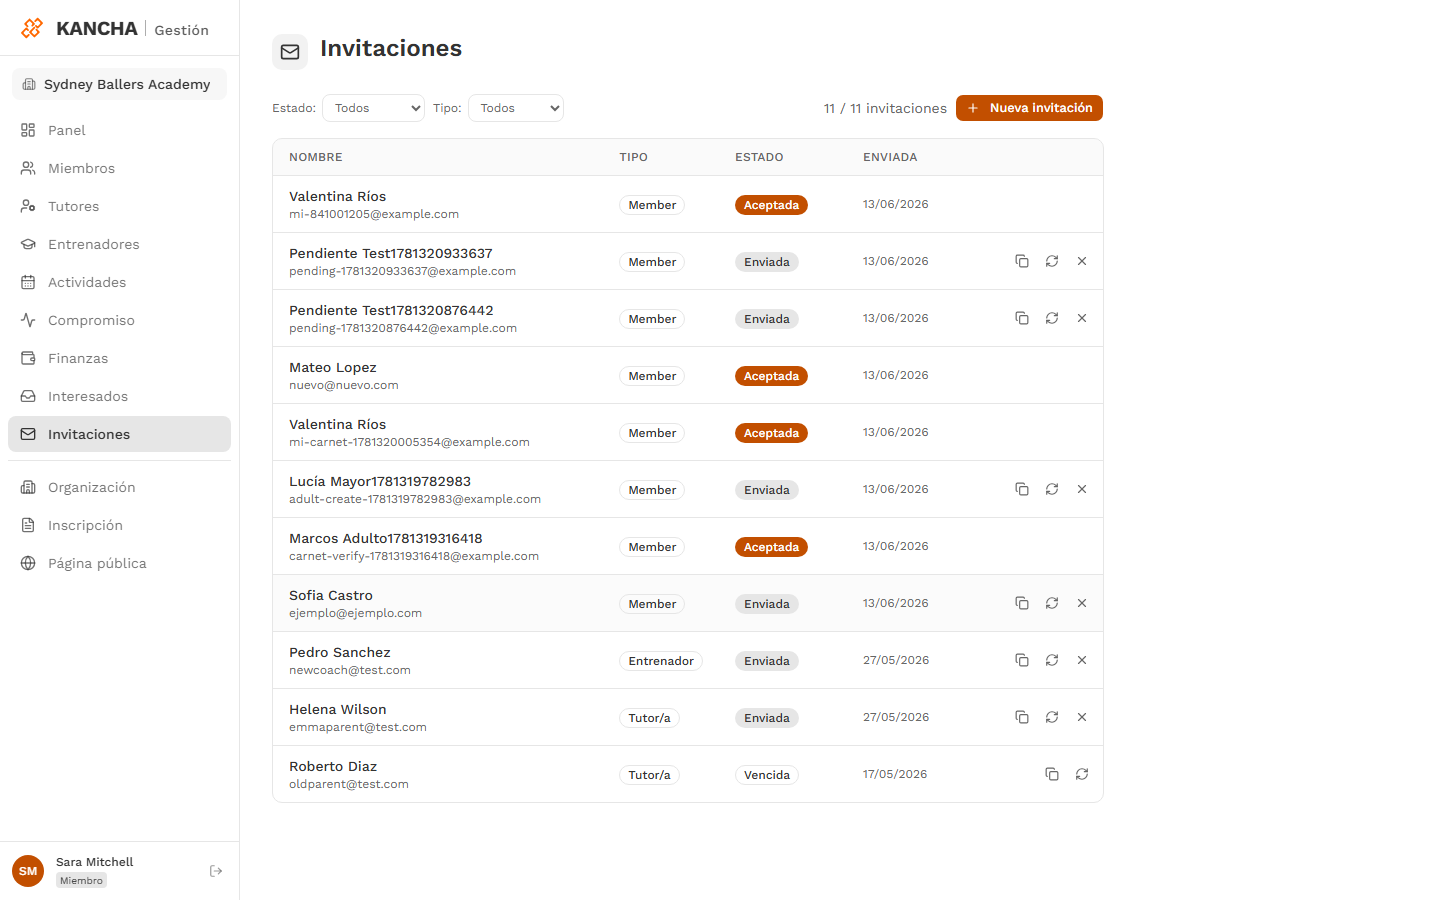Cancel invitation for Pendiente Test1781320933637
The image size is (1440, 900).
coord(1082,261)
